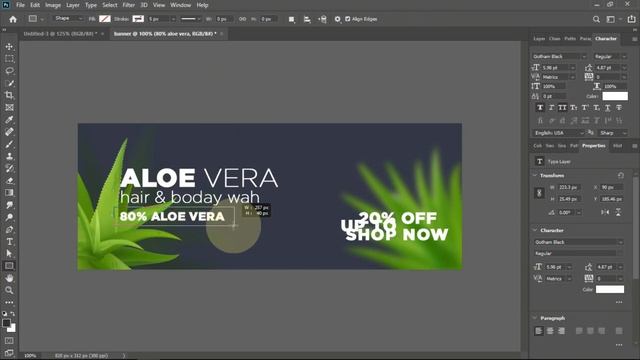The width and height of the screenshot is (640, 360).
Task: Flip horizontal in Transform section
Action: tap(605, 212)
